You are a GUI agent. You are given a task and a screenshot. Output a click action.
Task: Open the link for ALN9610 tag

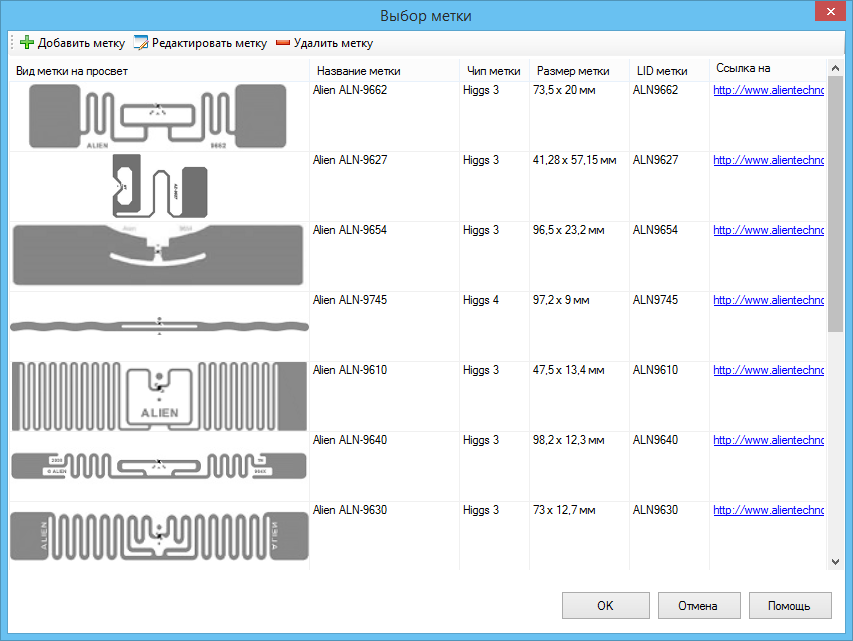coord(768,370)
